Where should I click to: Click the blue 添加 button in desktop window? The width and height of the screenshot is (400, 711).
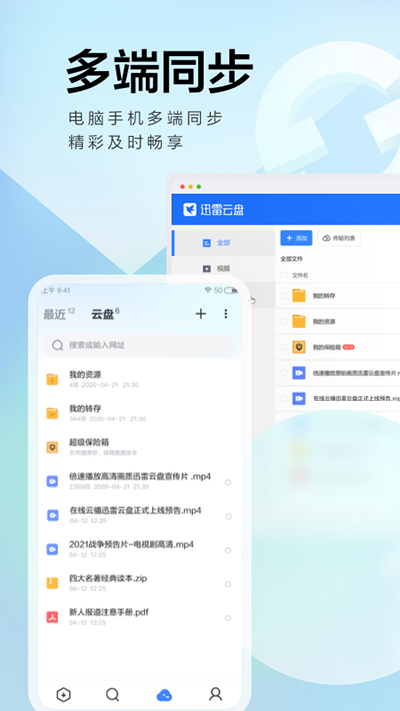tap(296, 238)
